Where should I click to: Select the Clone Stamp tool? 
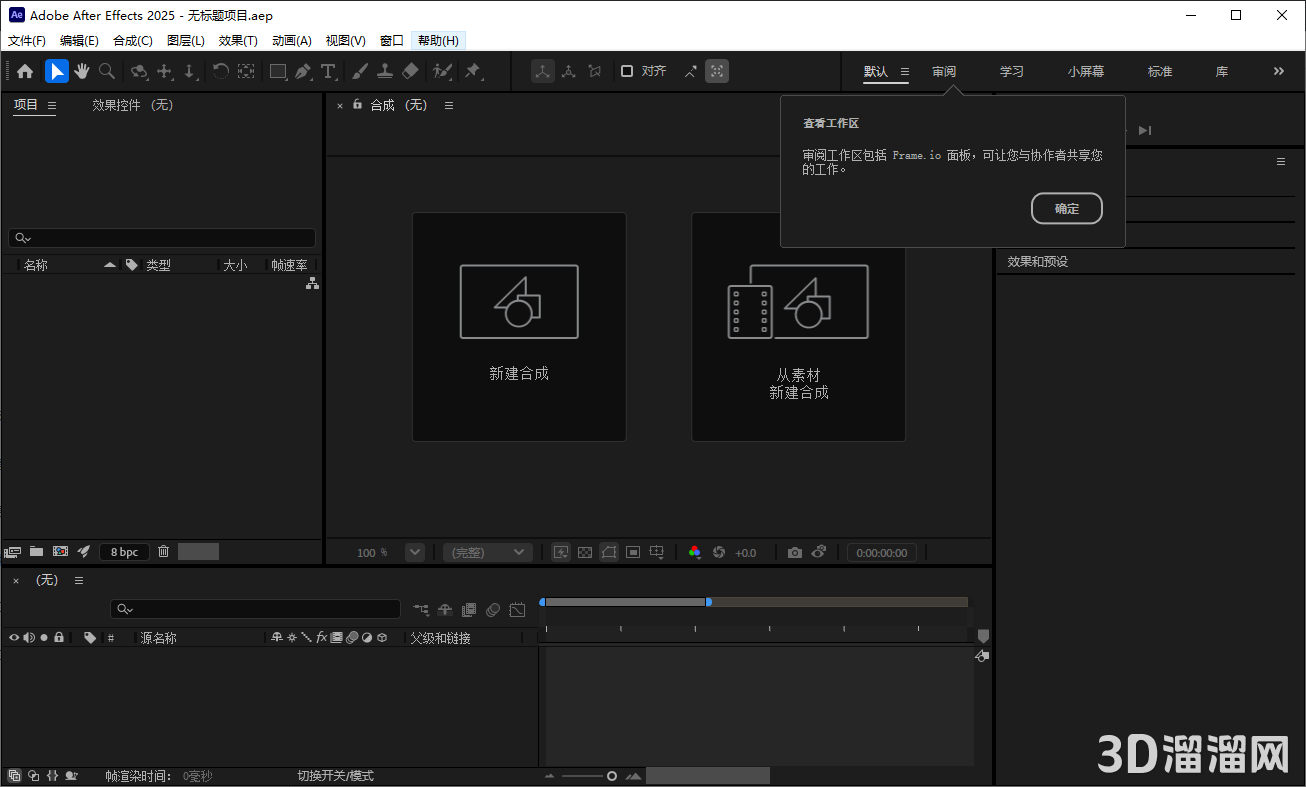click(x=386, y=71)
